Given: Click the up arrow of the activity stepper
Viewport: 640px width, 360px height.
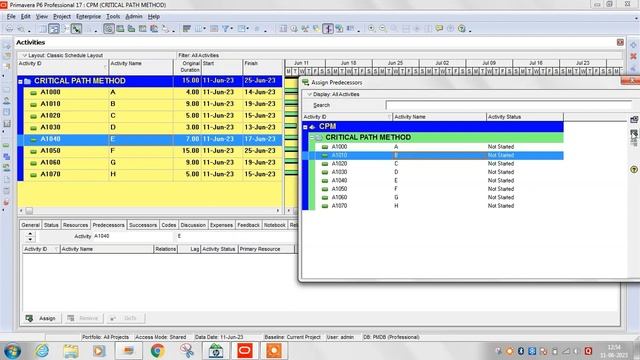Looking at the screenshot, I should [30, 233].
